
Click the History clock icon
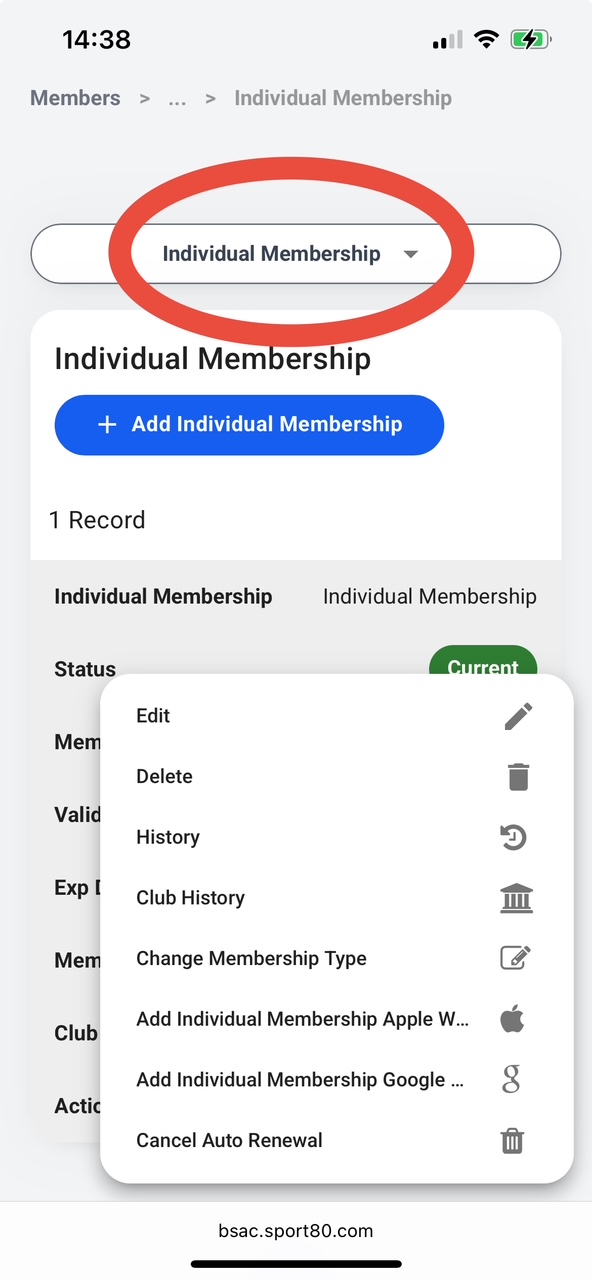pyautogui.click(x=513, y=838)
